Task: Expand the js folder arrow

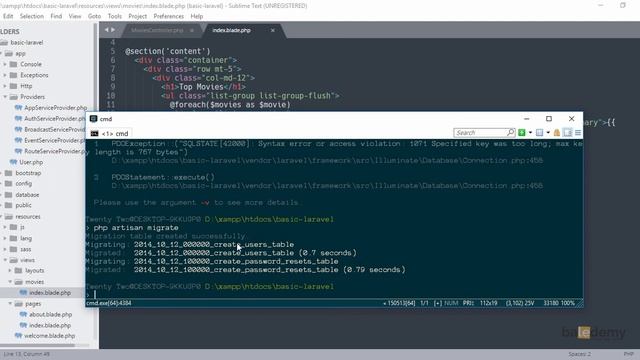Action: 5,227
